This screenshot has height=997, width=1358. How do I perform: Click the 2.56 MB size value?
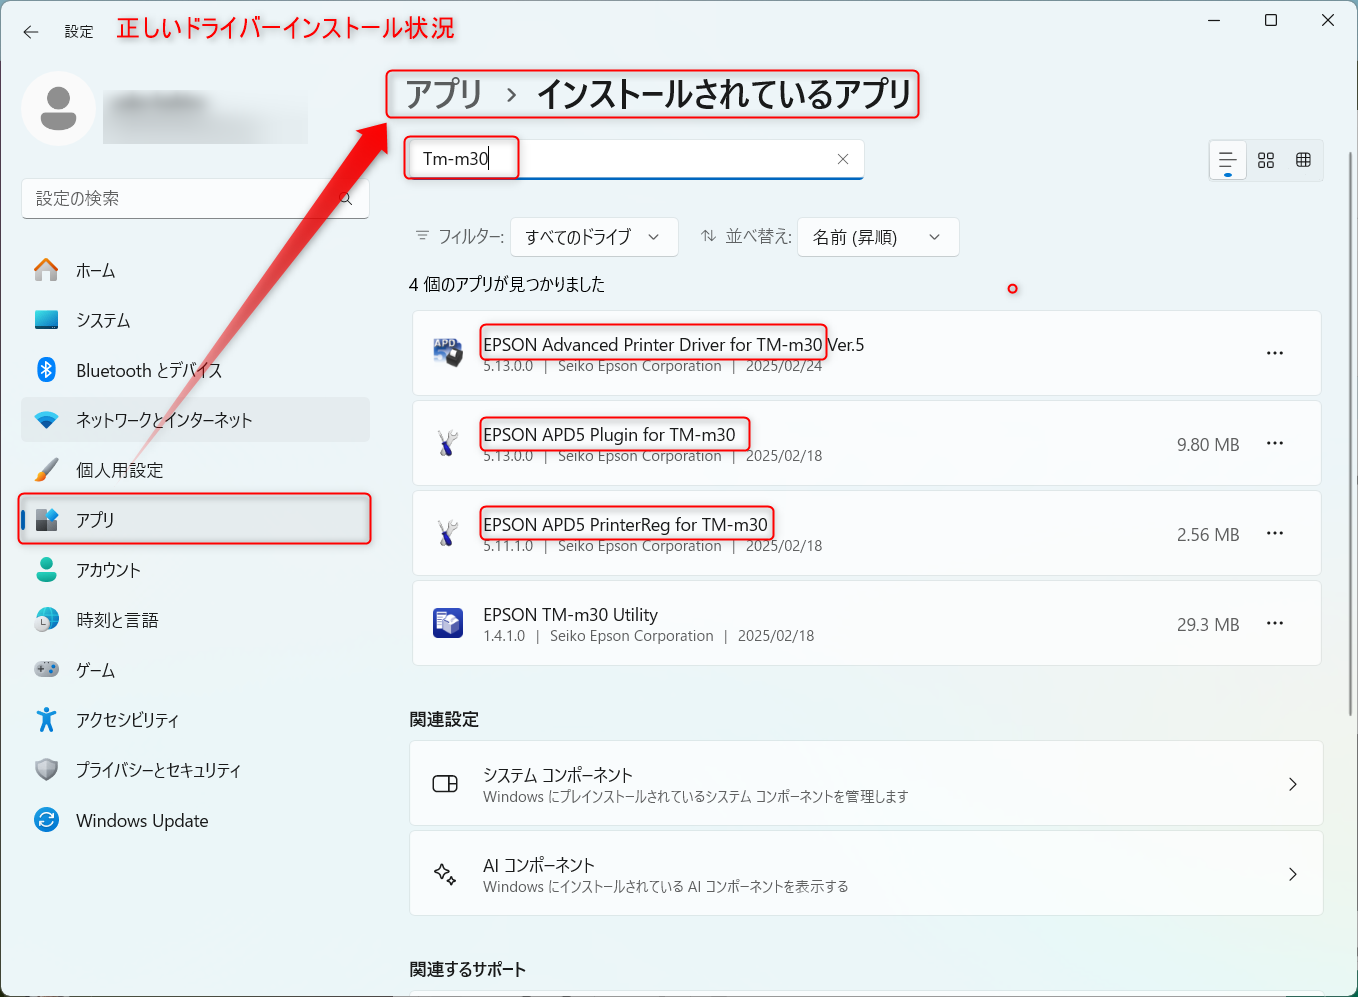[x=1208, y=535]
